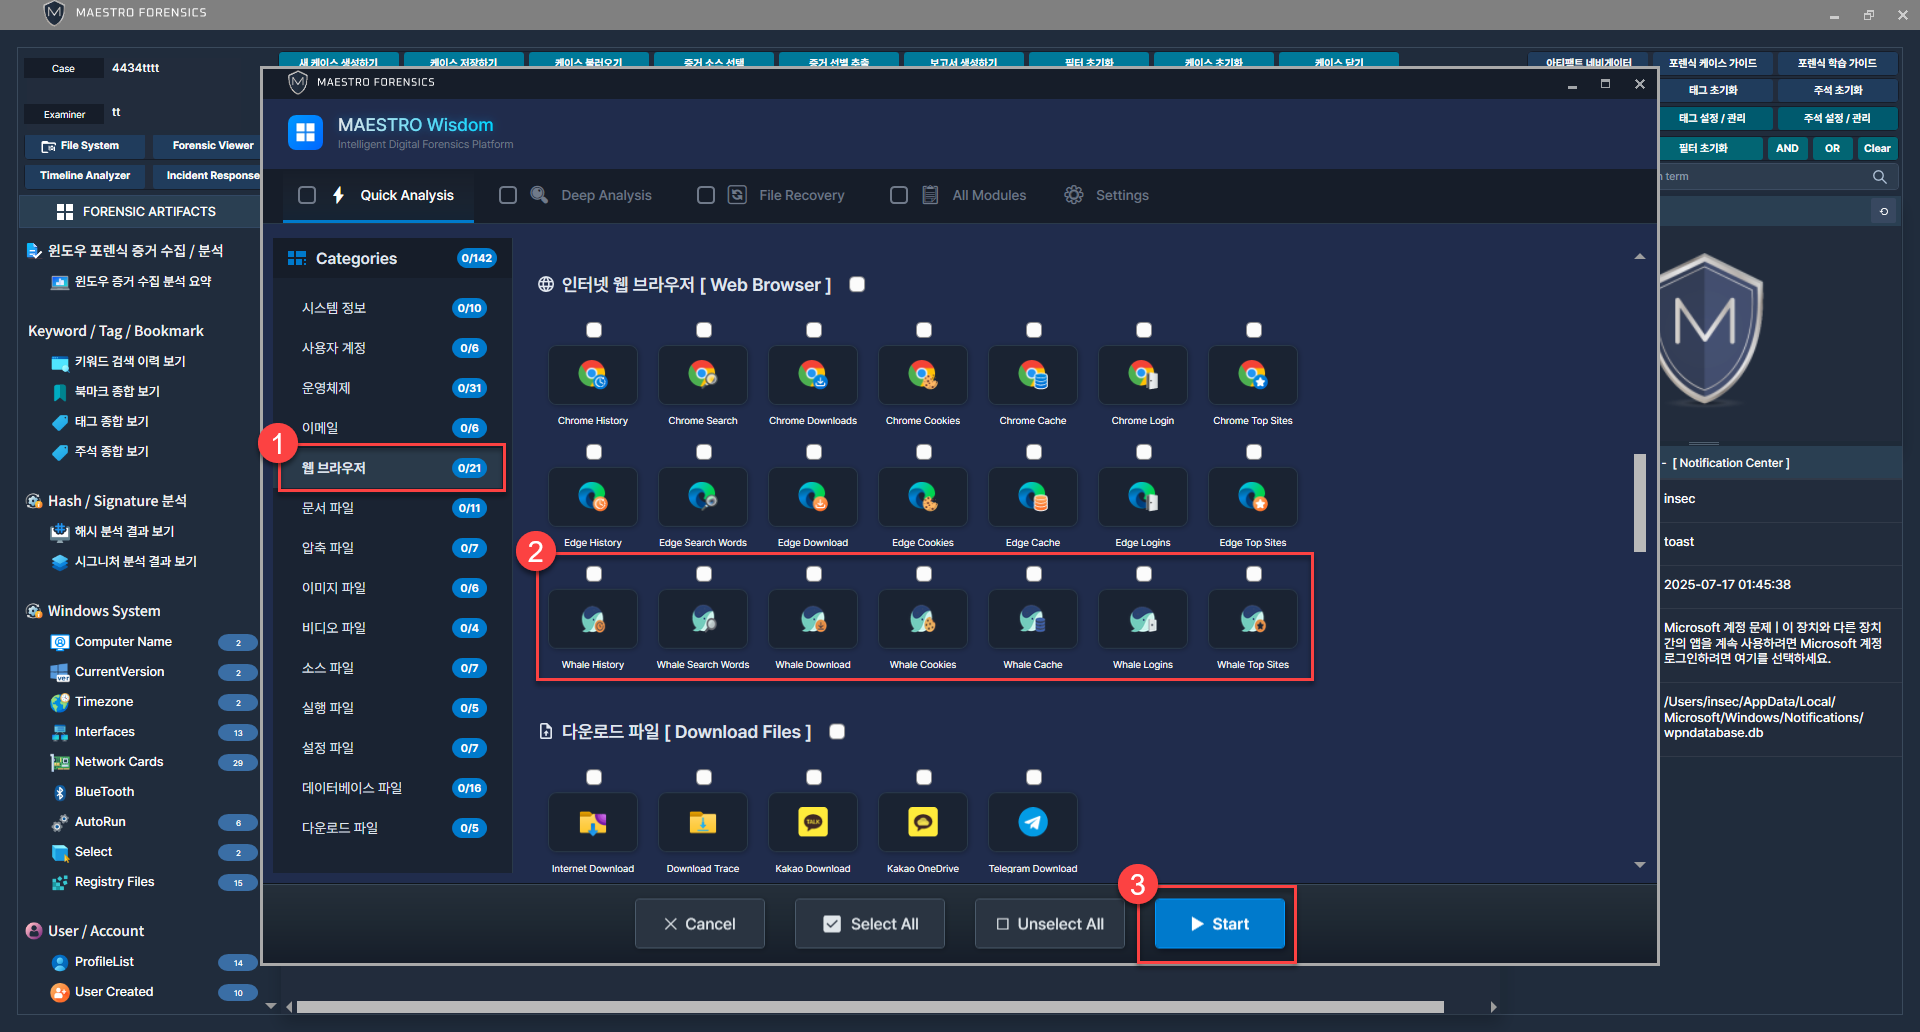Screen dimensions: 1920x1032
Task: Switch to the Deep Analysis tab
Action: click(605, 195)
